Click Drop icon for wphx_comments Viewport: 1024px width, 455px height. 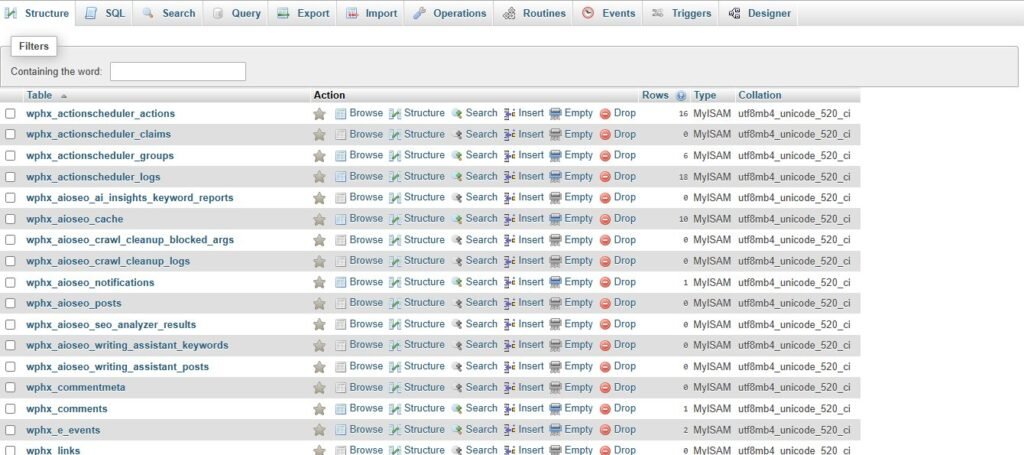pyautogui.click(x=605, y=409)
